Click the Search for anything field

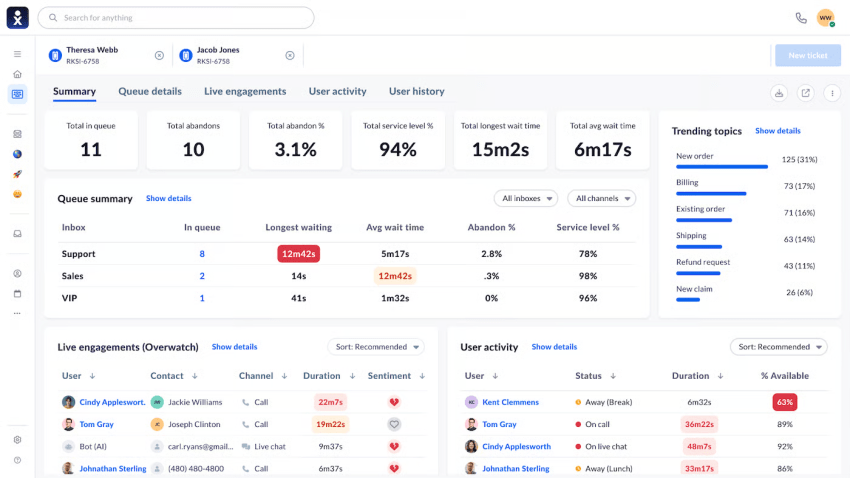[x=176, y=18]
